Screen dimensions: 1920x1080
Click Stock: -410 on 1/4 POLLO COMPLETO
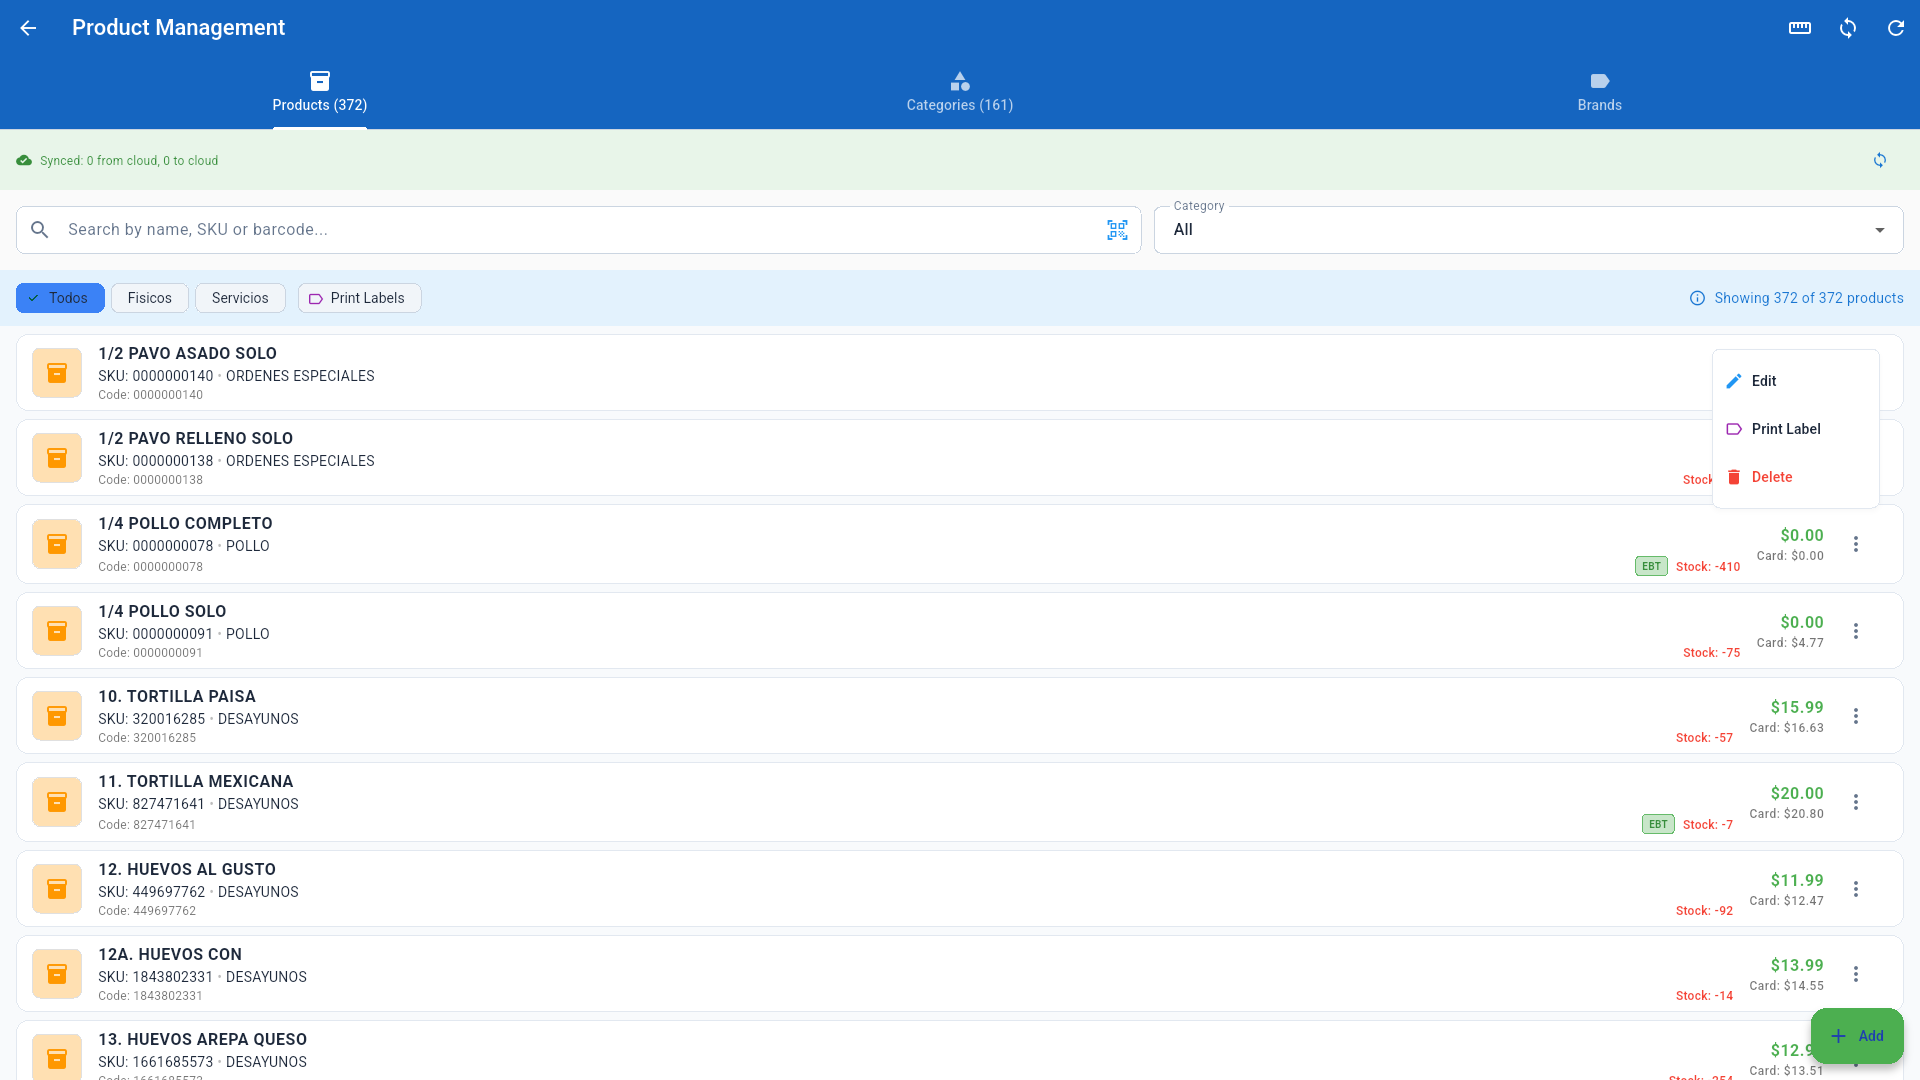[x=1708, y=567]
